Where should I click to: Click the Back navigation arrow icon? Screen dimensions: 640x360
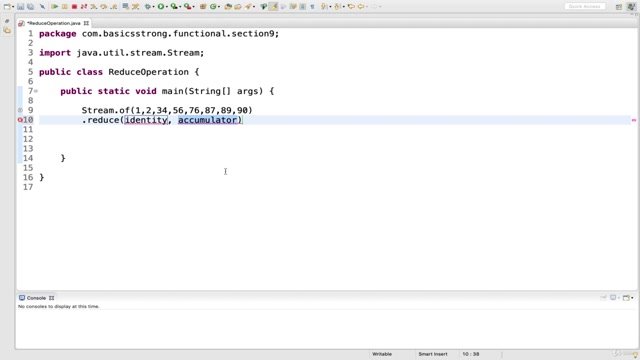[x=361, y=7]
